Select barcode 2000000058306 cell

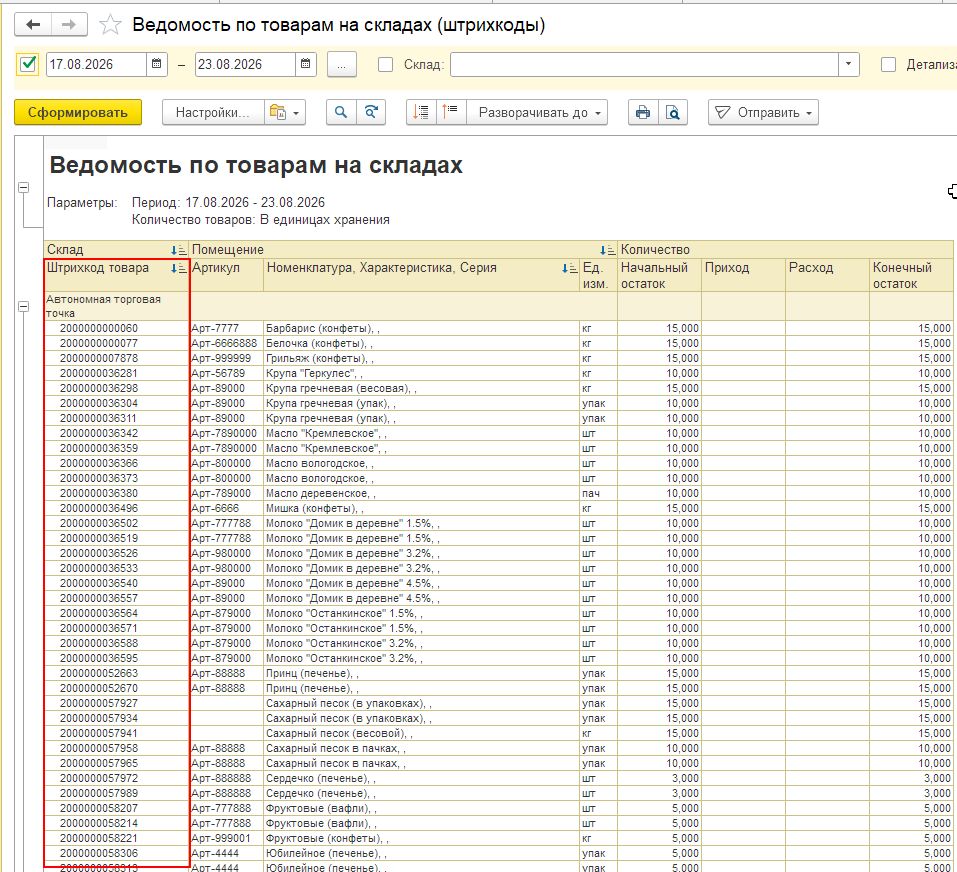click(117, 853)
